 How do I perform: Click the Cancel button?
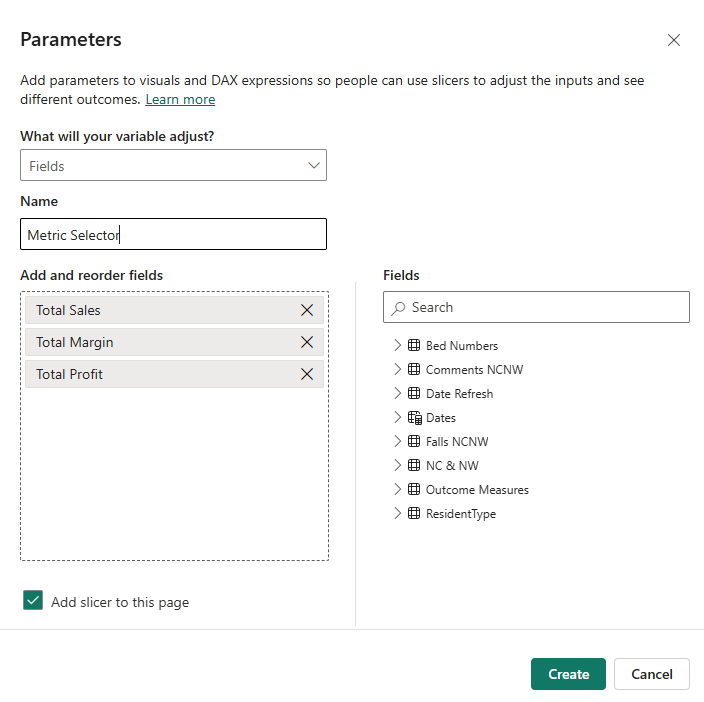(x=651, y=674)
